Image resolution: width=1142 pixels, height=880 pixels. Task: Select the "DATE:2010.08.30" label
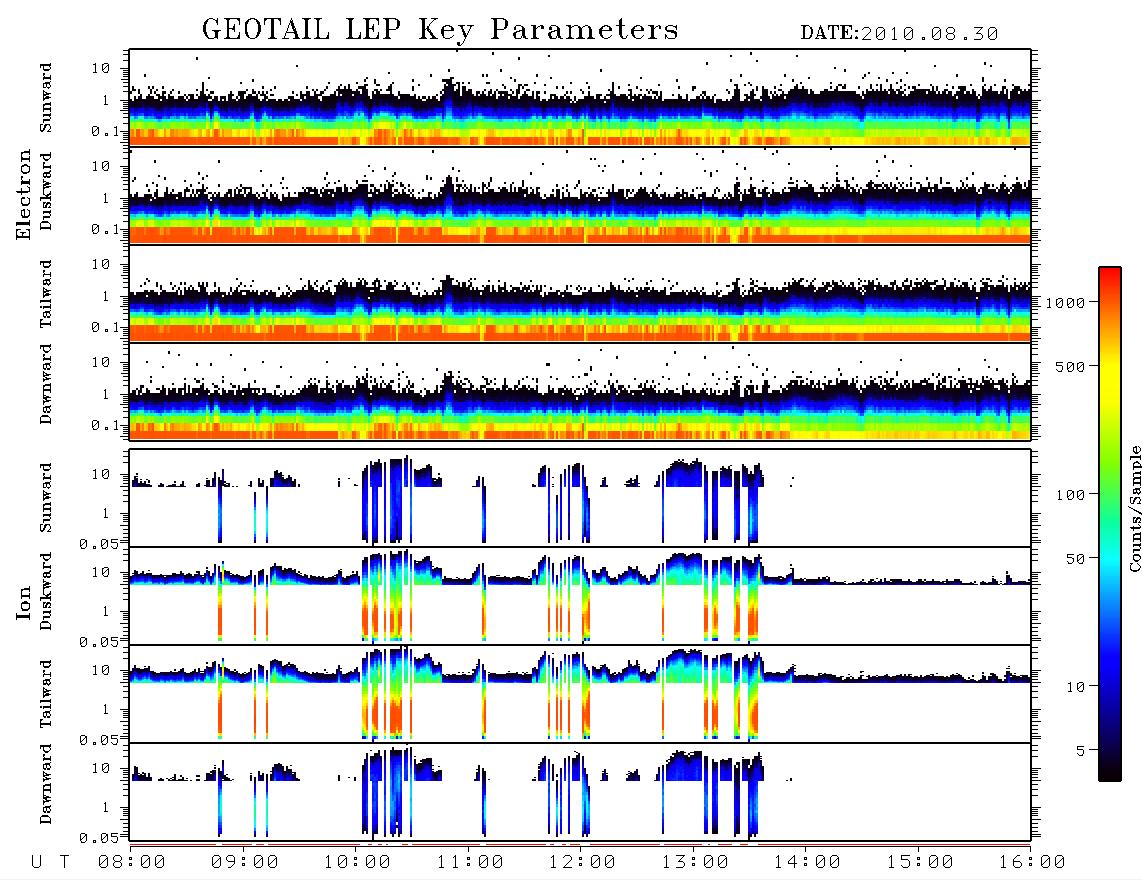point(899,34)
